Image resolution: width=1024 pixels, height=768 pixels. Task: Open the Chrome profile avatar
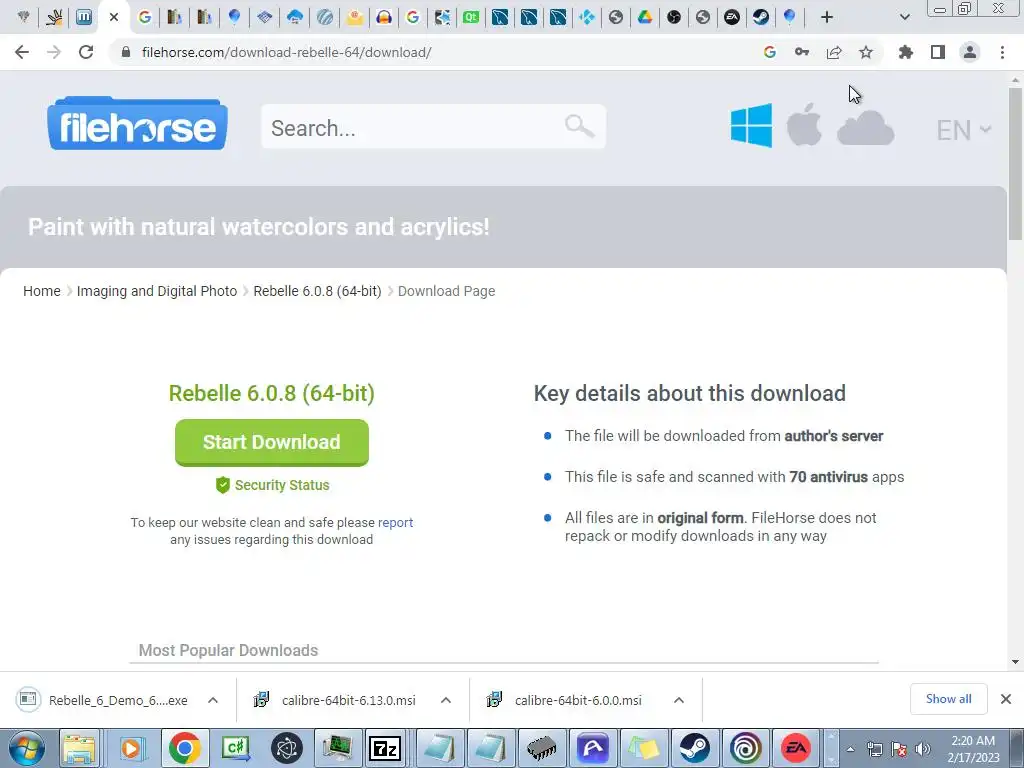point(970,52)
